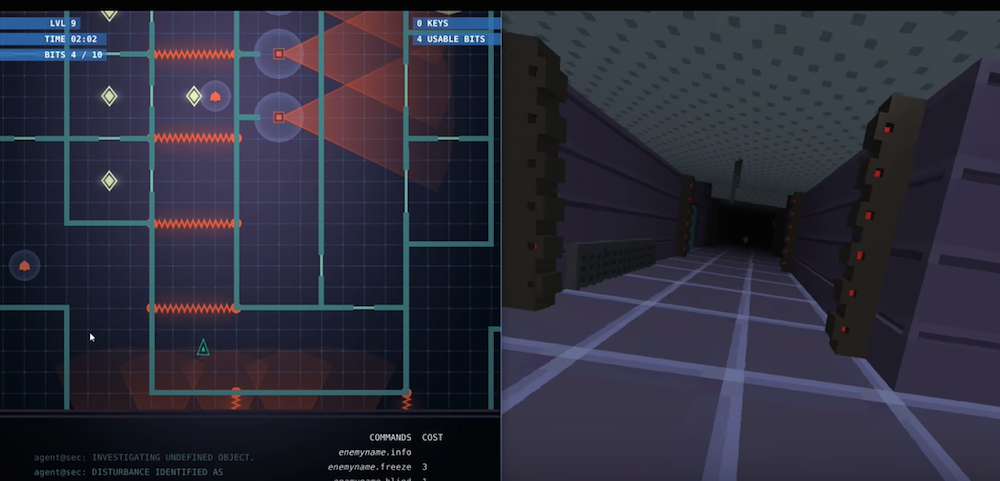Click the alarm bell beside the diamond bit

coord(216,97)
